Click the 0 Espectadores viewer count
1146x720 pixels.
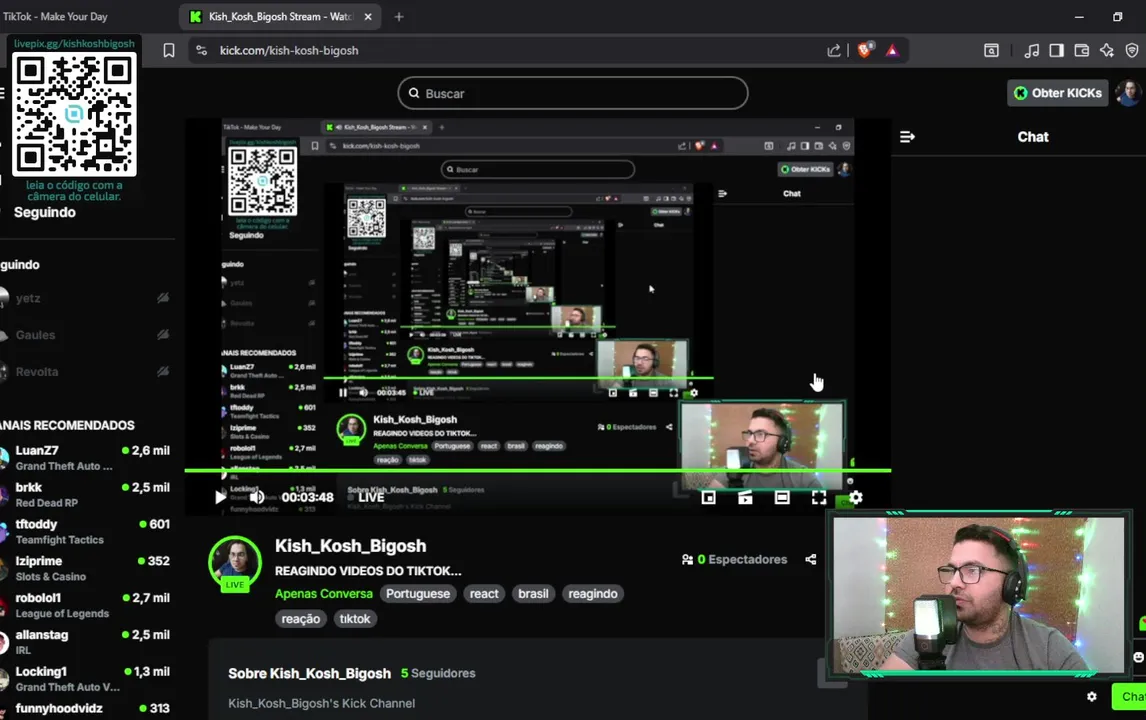tap(735, 559)
